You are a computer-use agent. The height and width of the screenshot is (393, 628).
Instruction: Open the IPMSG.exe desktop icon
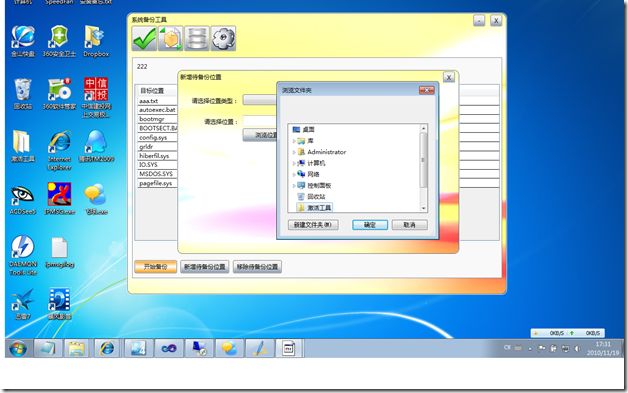(59, 199)
